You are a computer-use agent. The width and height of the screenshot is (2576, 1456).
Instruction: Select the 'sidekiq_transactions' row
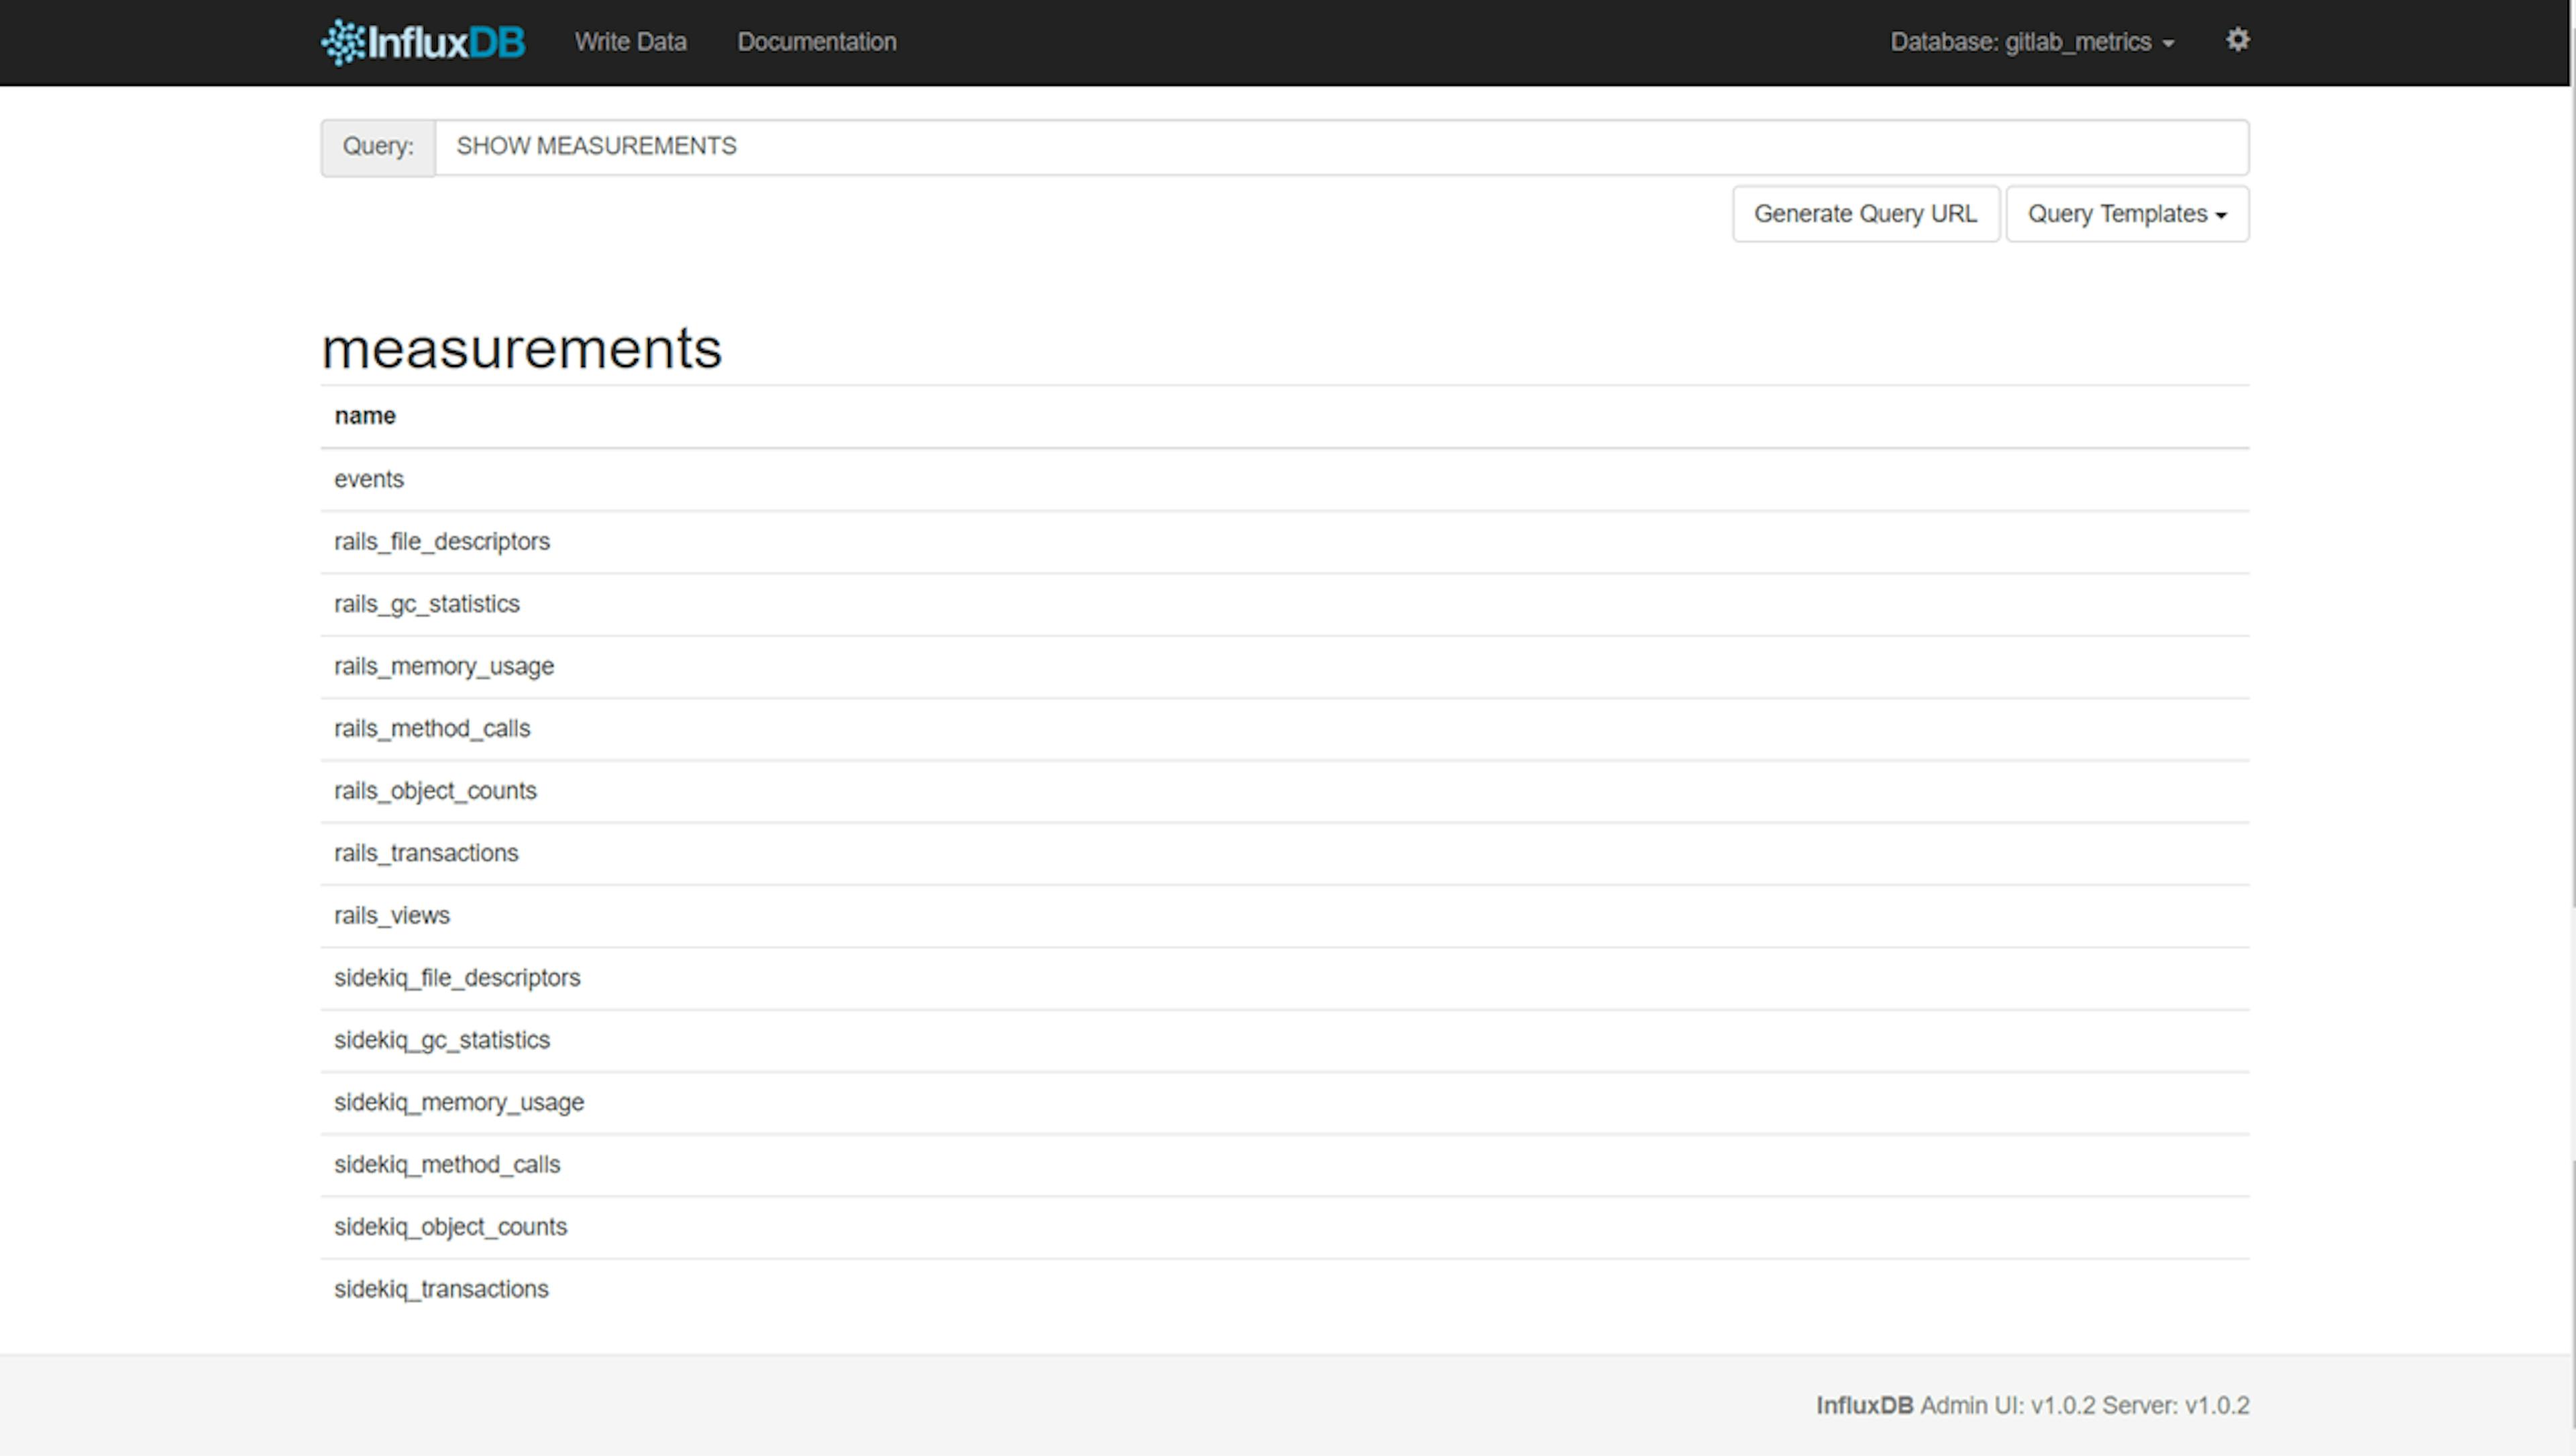point(1285,1290)
